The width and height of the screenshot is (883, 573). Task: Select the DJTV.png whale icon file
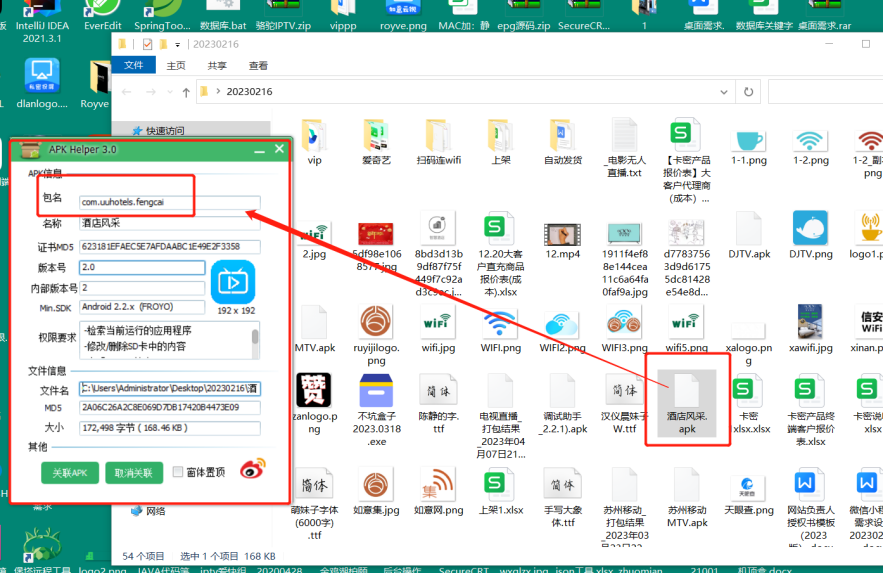tap(811, 235)
